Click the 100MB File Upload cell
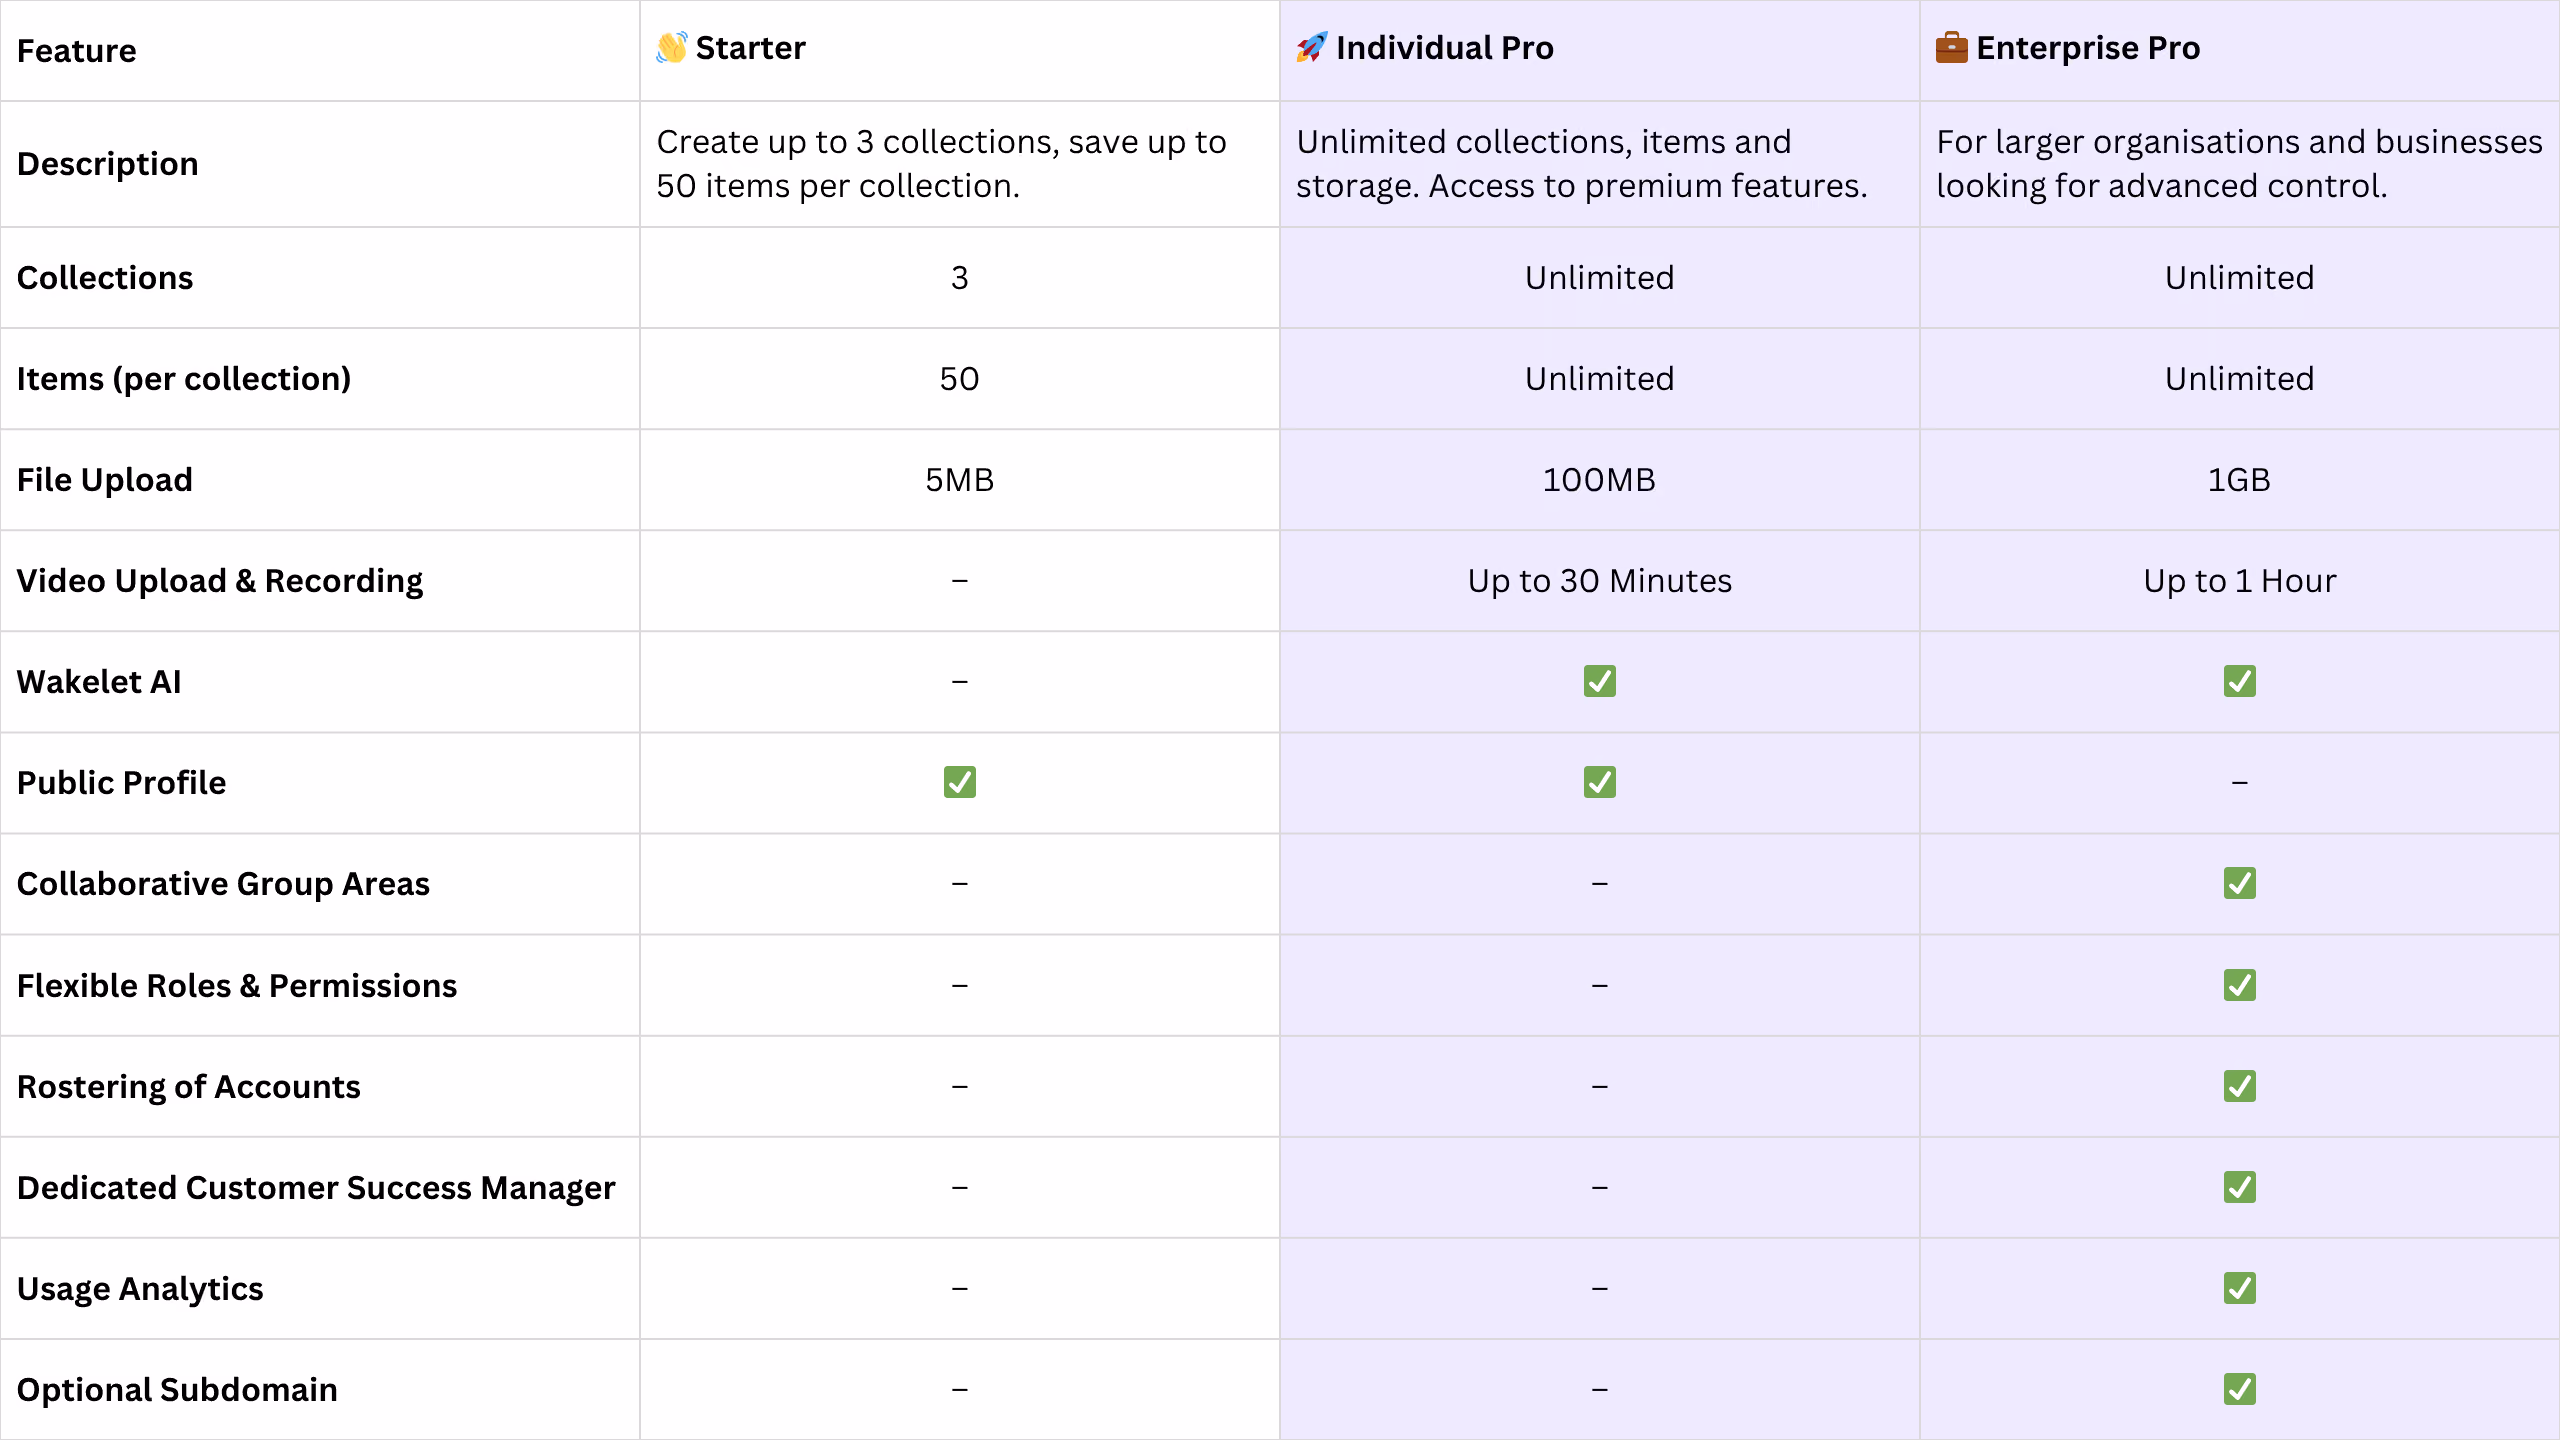This screenshot has height=1440, width=2560. [1599, 480]
